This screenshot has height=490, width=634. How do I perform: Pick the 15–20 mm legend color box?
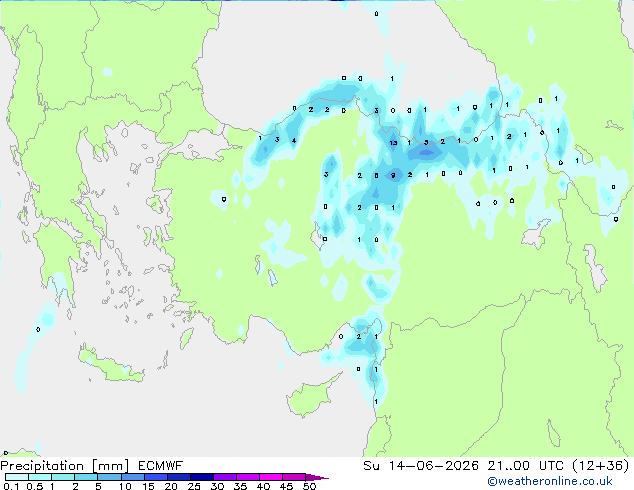[x=155, y=477]
